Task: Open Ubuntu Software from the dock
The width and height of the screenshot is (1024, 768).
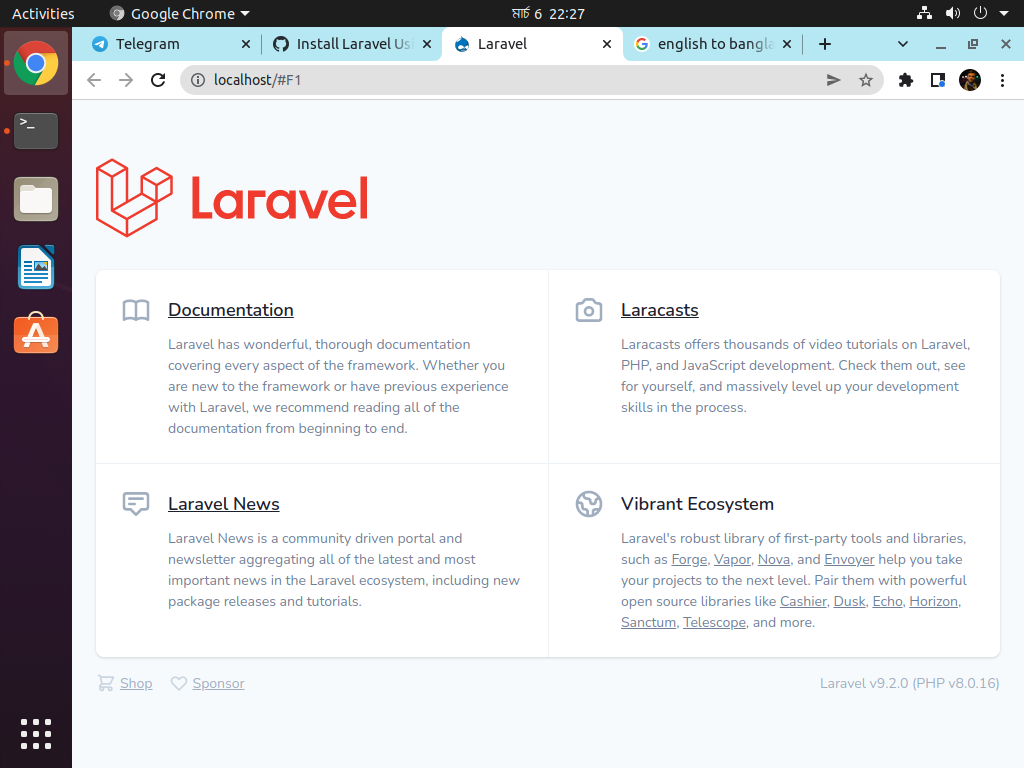Action: [x=36, y=334]
